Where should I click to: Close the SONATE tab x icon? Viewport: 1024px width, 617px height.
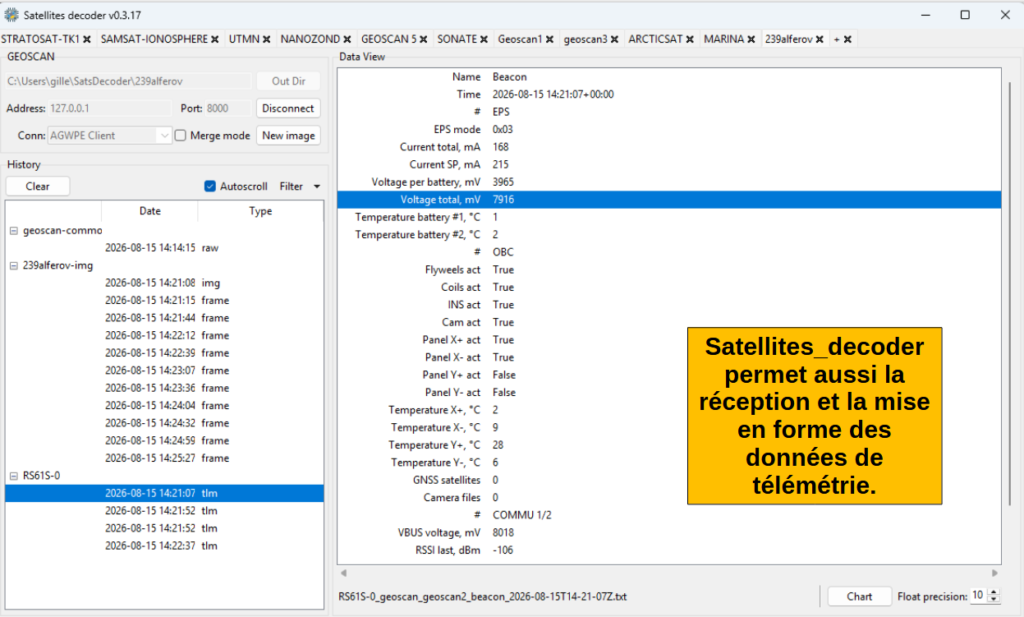pyautogui.click(x=484, y=39)
